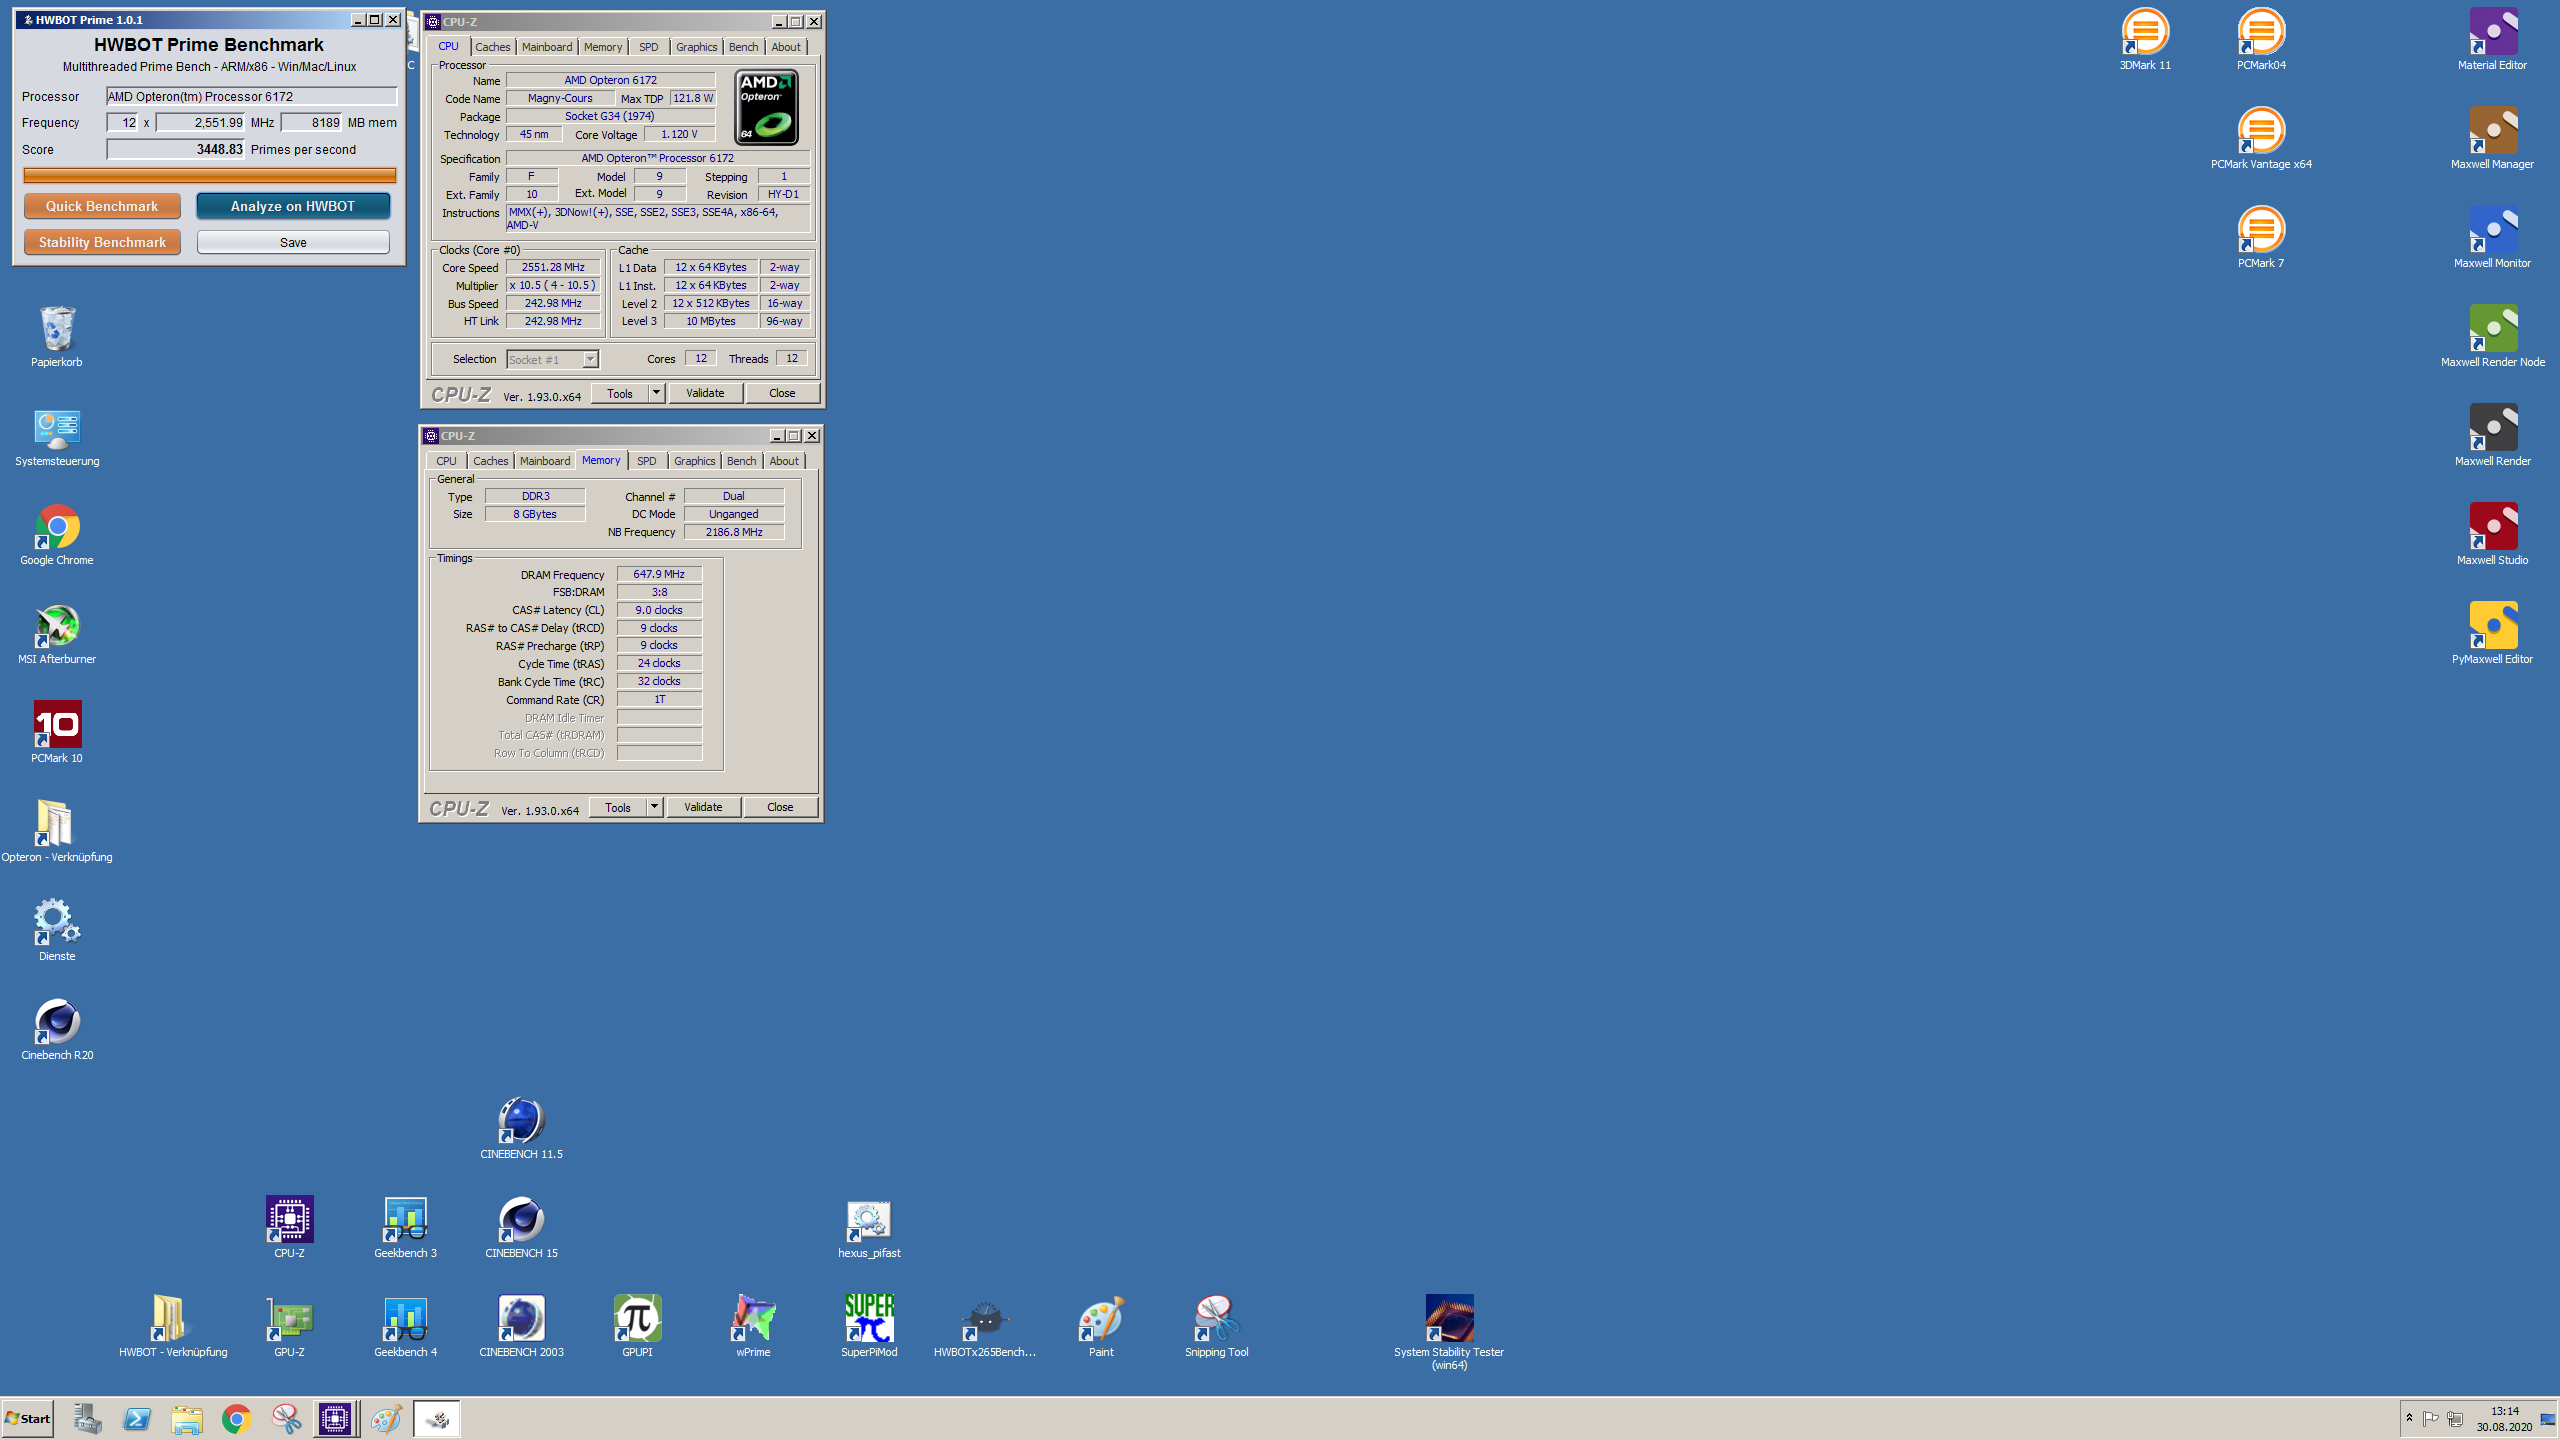Select CPU tab in lower CPU-Z window
Viewport: 2560px width, 1440px height.
[x=446, y=461]
